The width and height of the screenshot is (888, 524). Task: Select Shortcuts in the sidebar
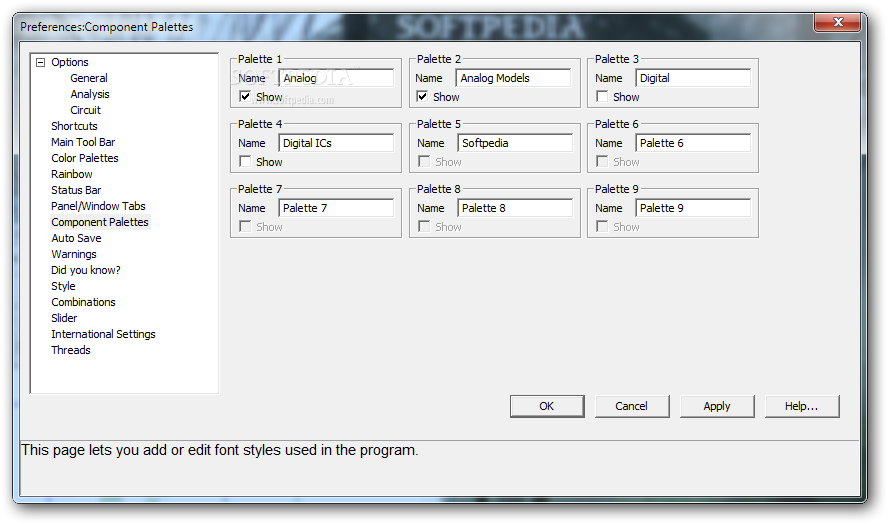[x=74, y=126]
